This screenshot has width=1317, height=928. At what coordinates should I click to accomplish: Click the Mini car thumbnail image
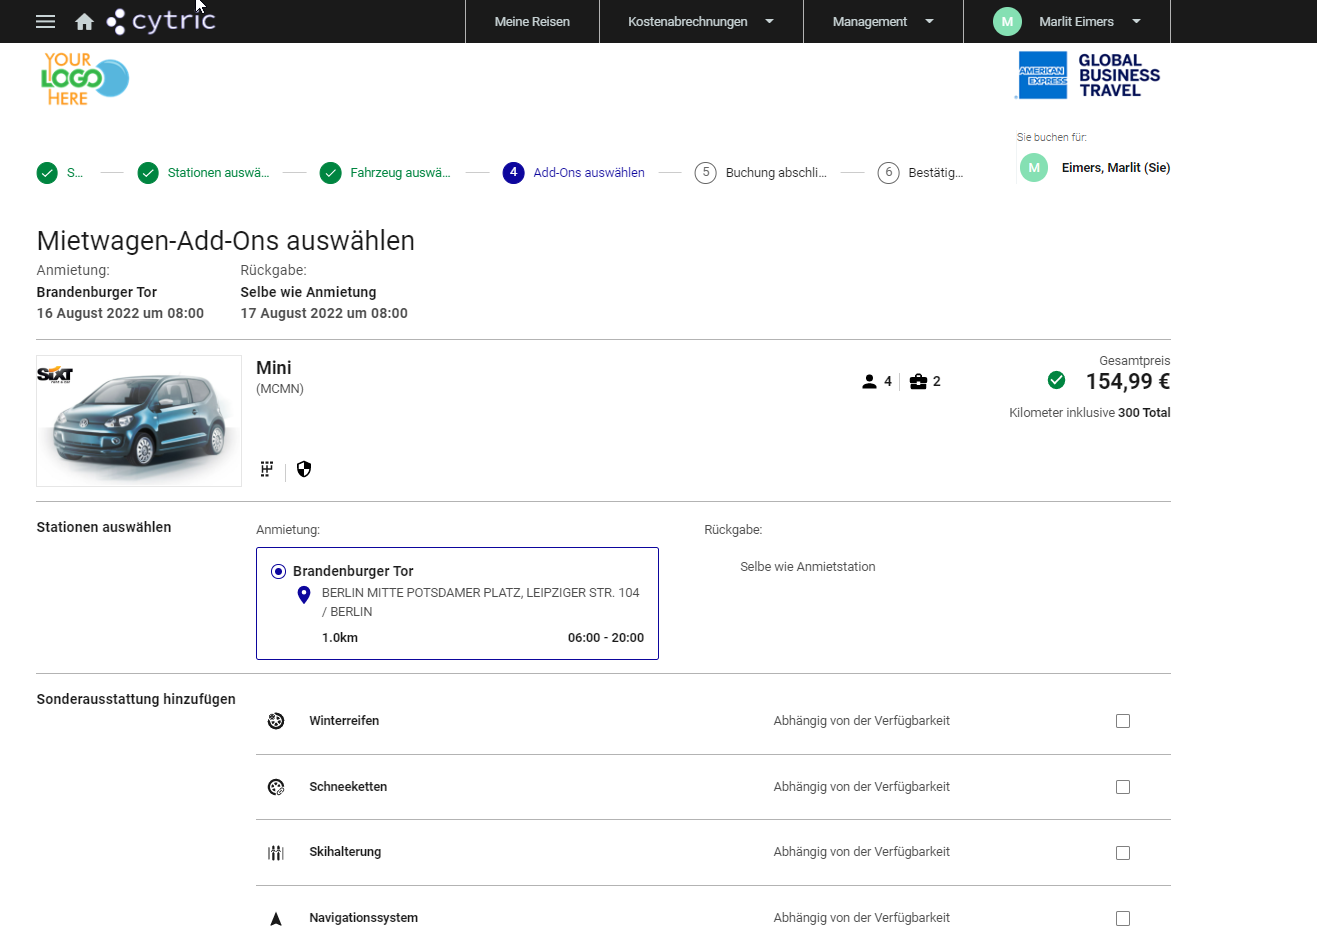pos(139,421)
